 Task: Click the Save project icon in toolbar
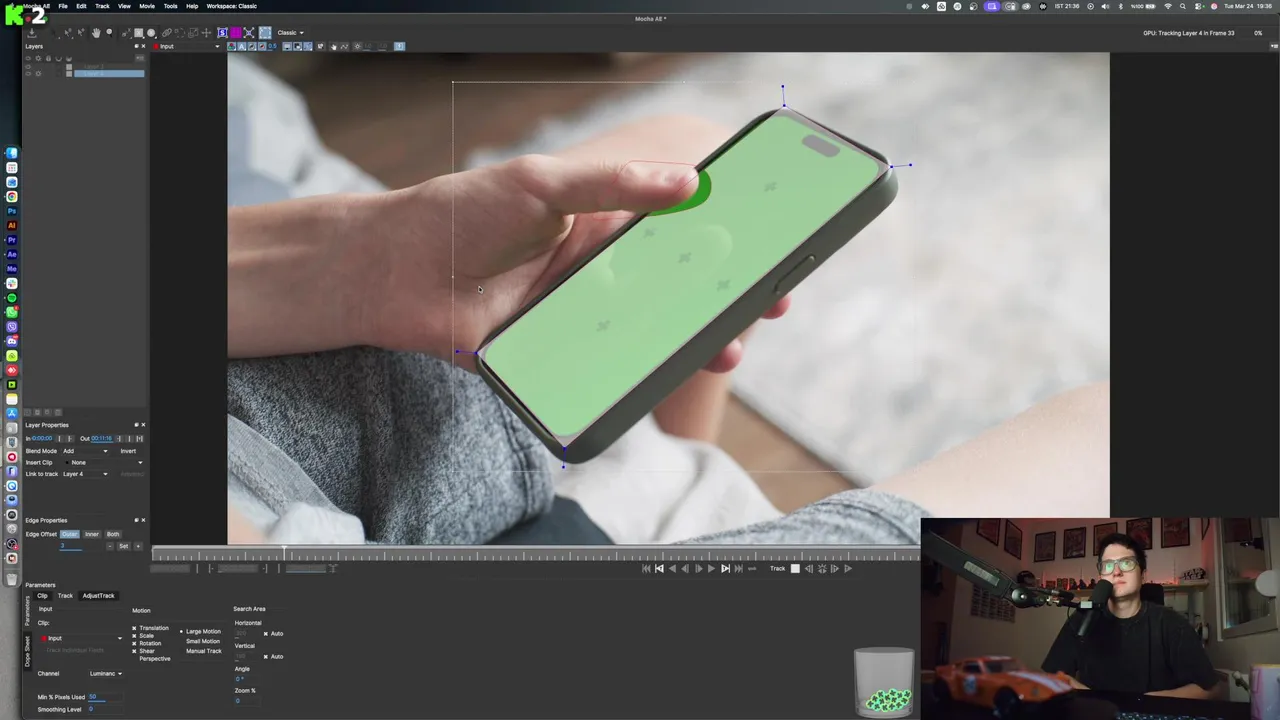click(x=31, y=33)
